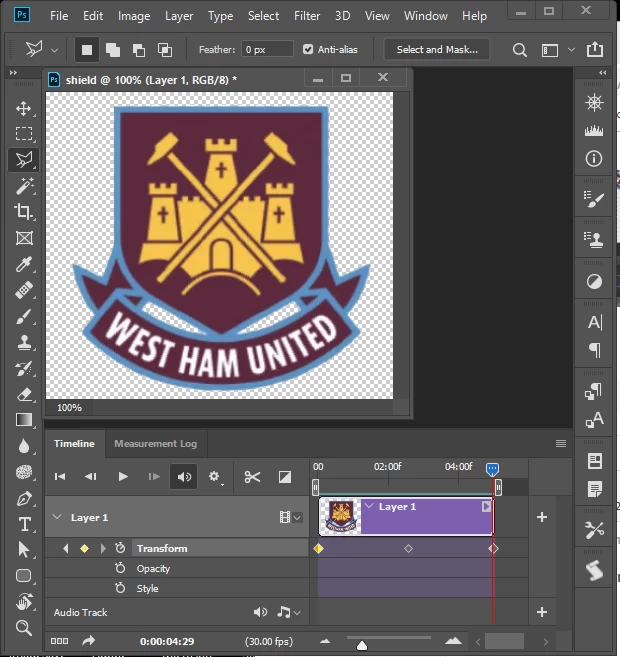This screenshot has width=620, height=657.
Task: Split clip at playhead with scissors
Action: (x=252, y=477)
